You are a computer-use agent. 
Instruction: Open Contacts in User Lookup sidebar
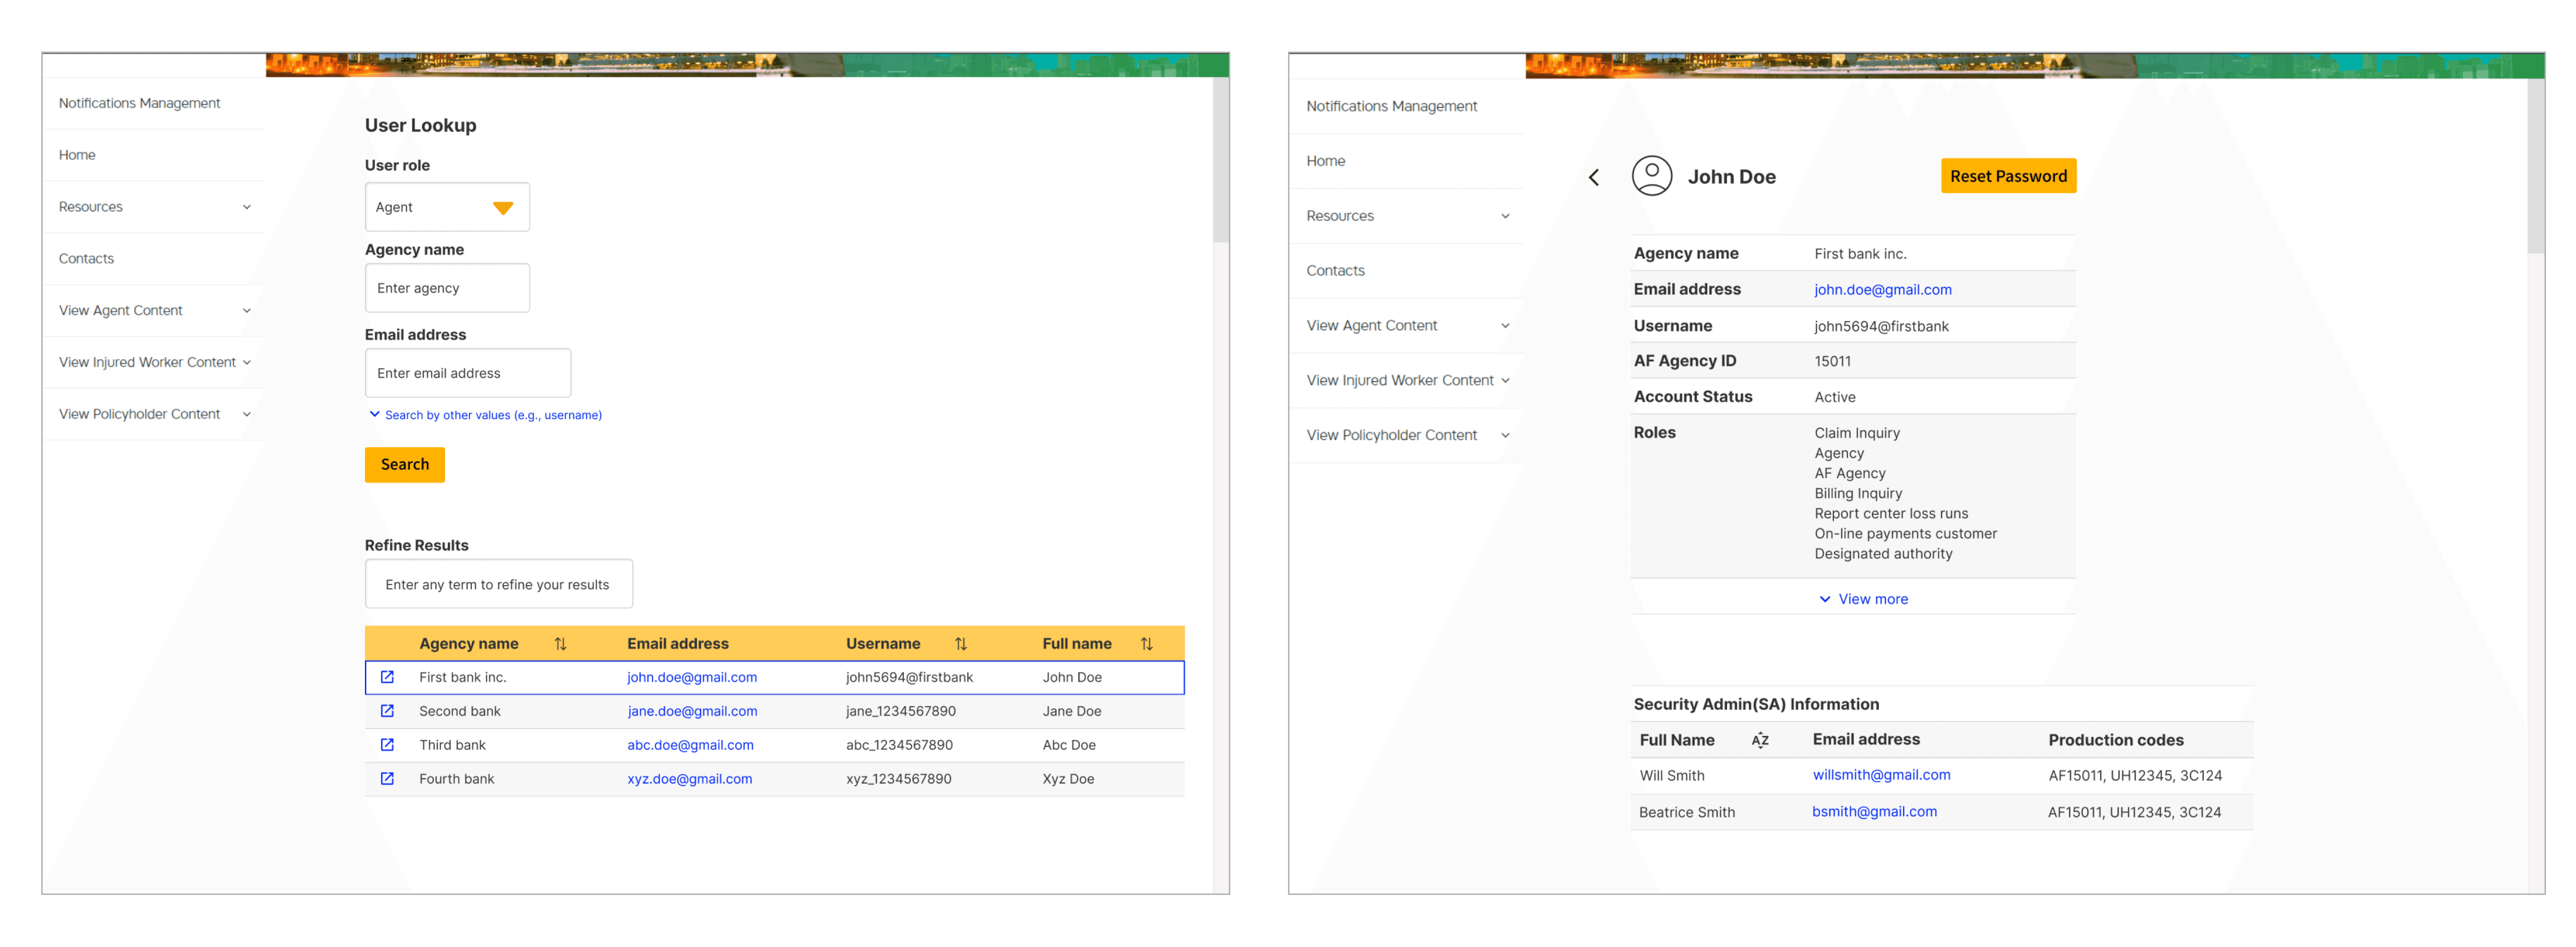click(x=86, y=259)
